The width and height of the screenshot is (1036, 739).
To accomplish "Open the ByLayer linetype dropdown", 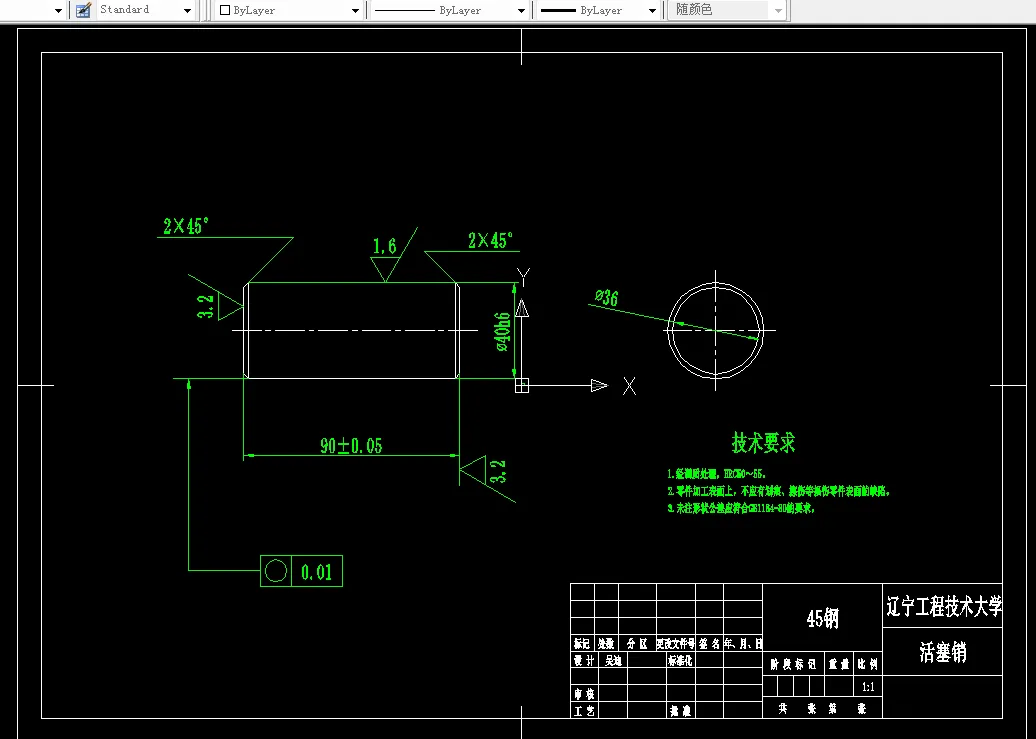I will (521, 11).
